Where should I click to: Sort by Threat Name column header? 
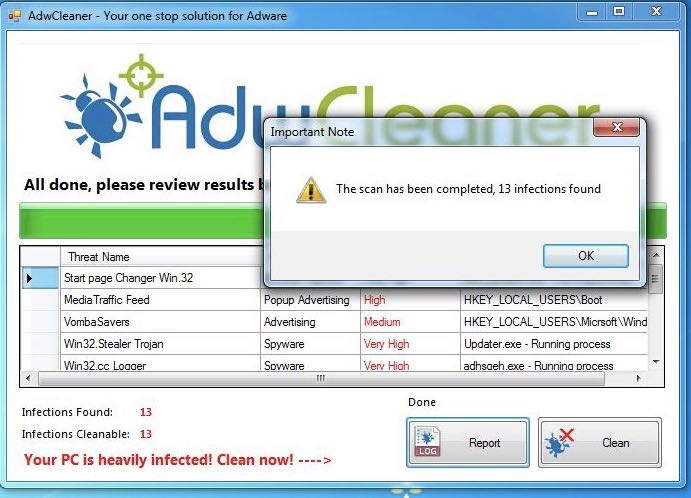160,256
